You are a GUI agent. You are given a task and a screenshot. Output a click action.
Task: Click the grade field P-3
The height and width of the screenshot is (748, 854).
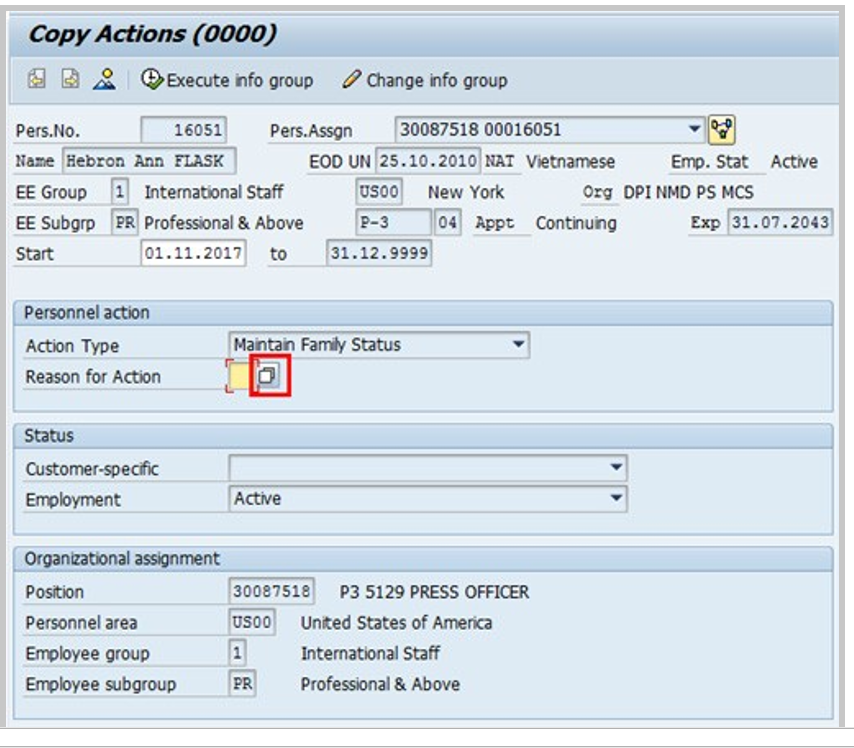coord(393,222)
